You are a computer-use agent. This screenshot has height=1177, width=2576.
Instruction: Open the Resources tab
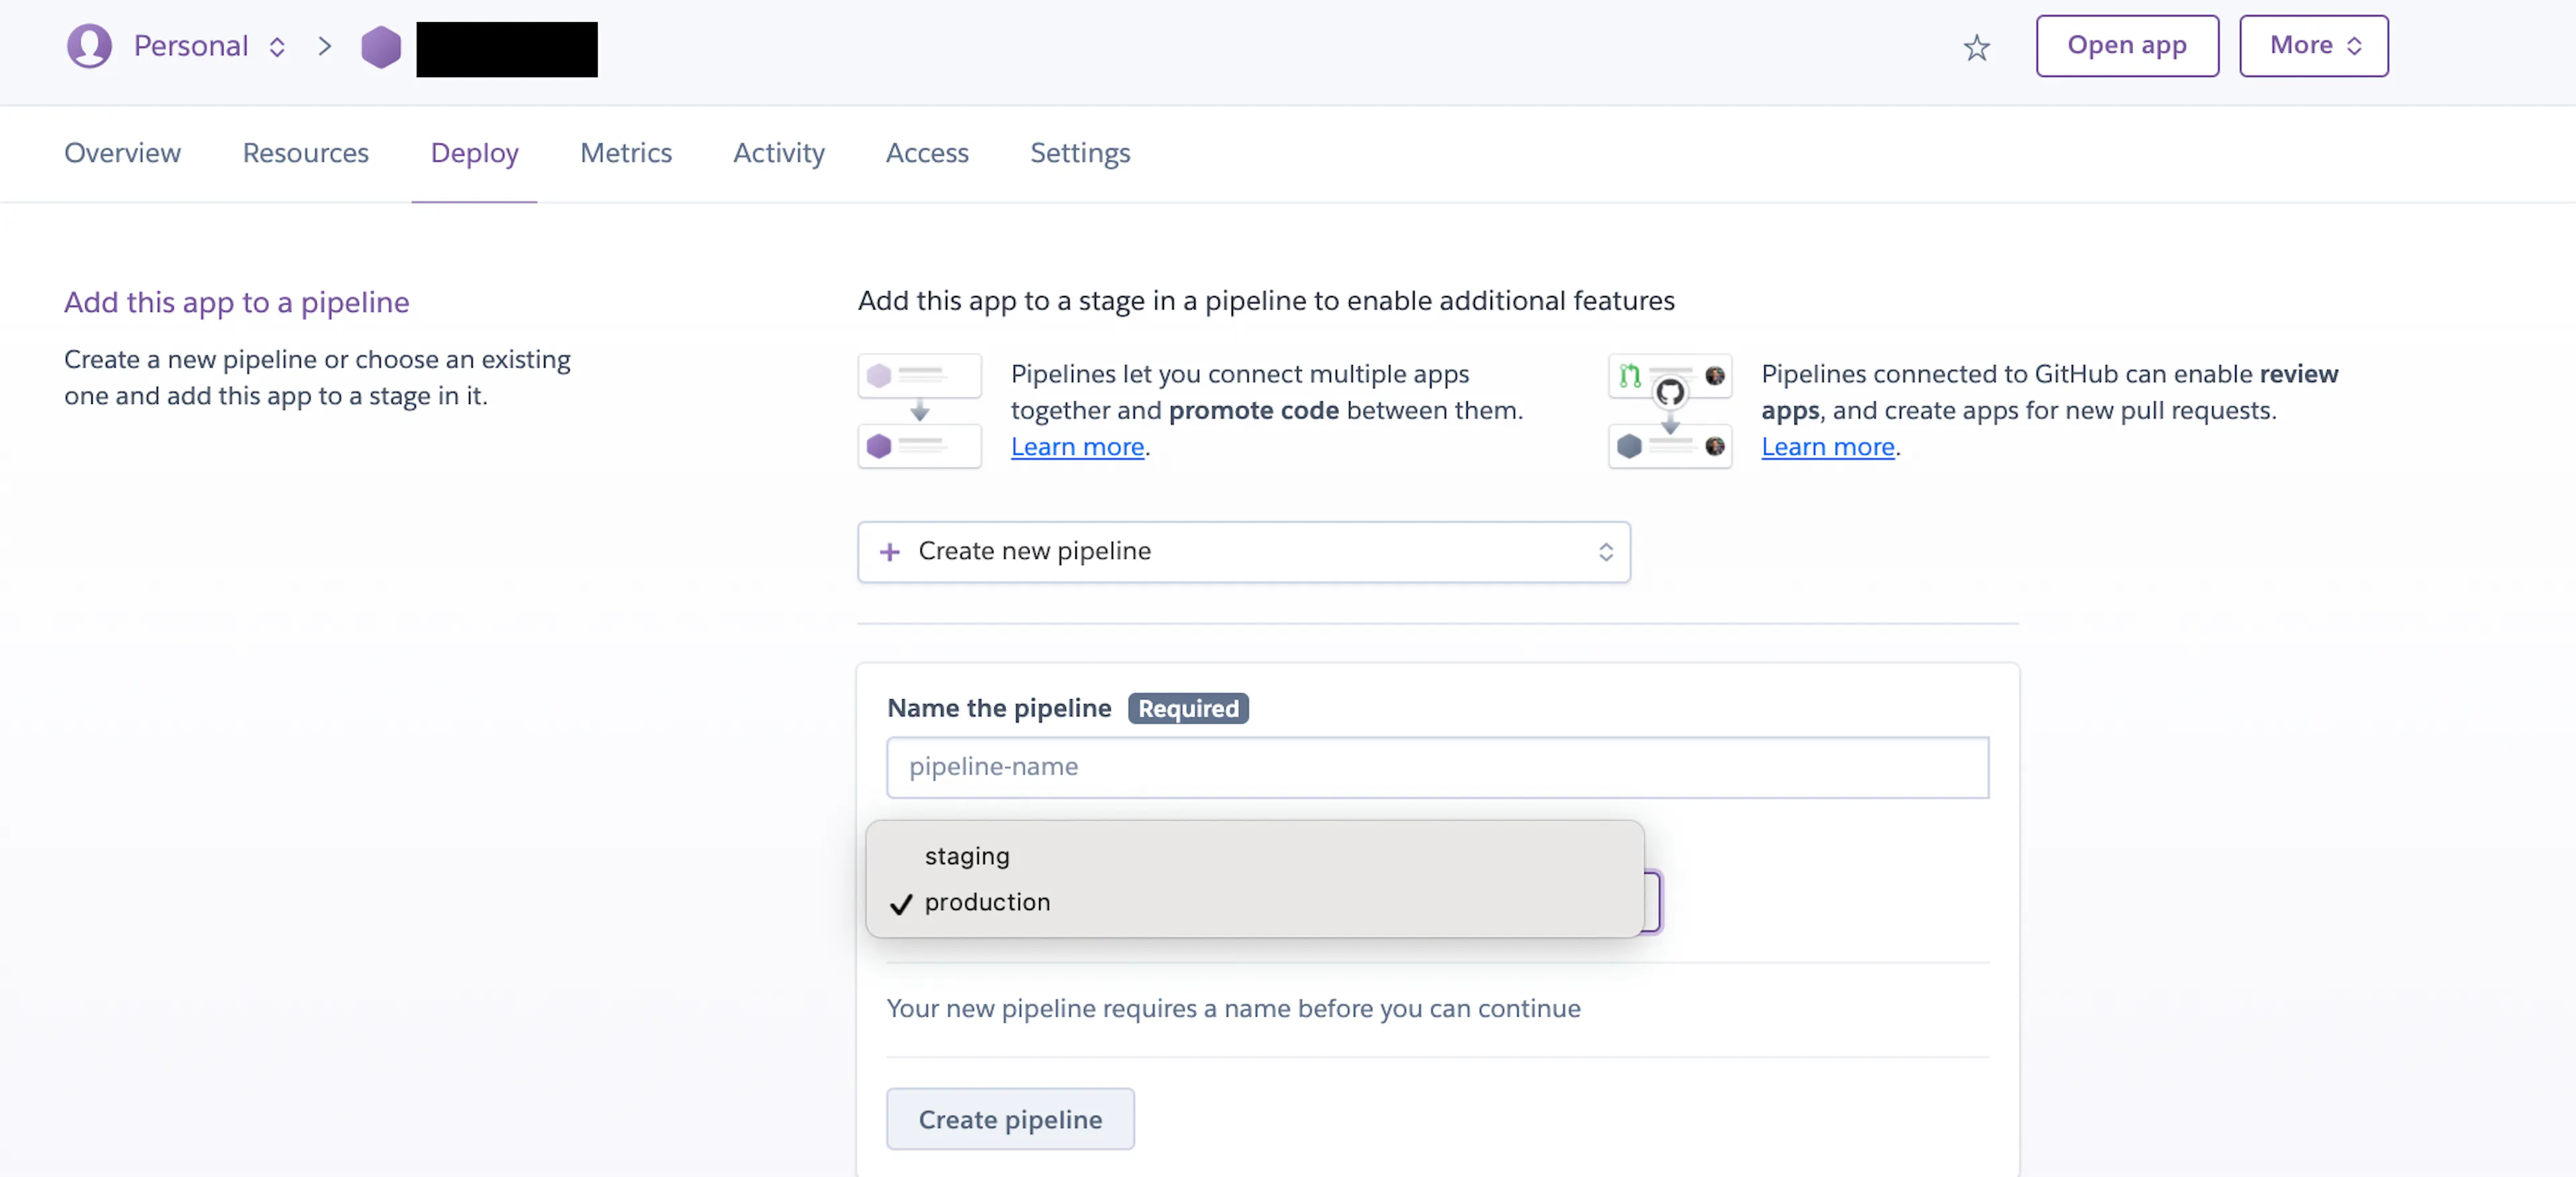[x=305, y=153]
